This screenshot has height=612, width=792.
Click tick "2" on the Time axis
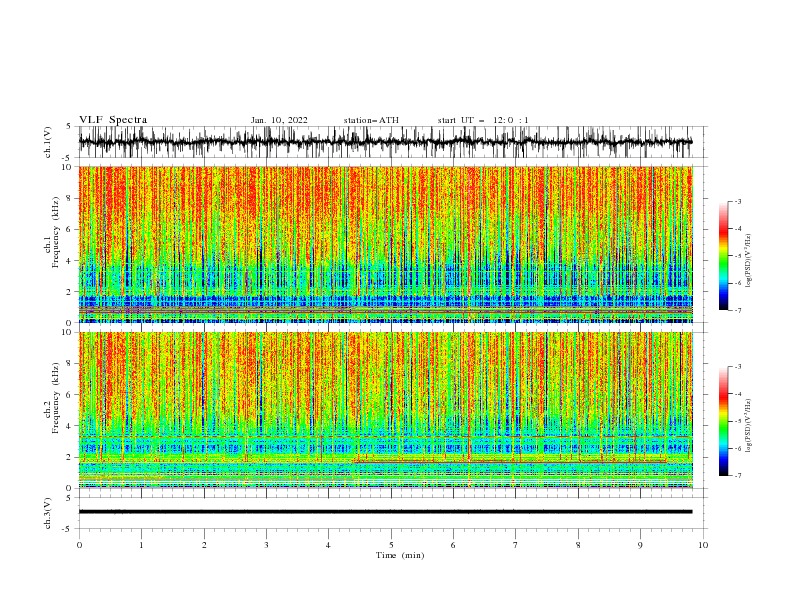tap(204, 545)
